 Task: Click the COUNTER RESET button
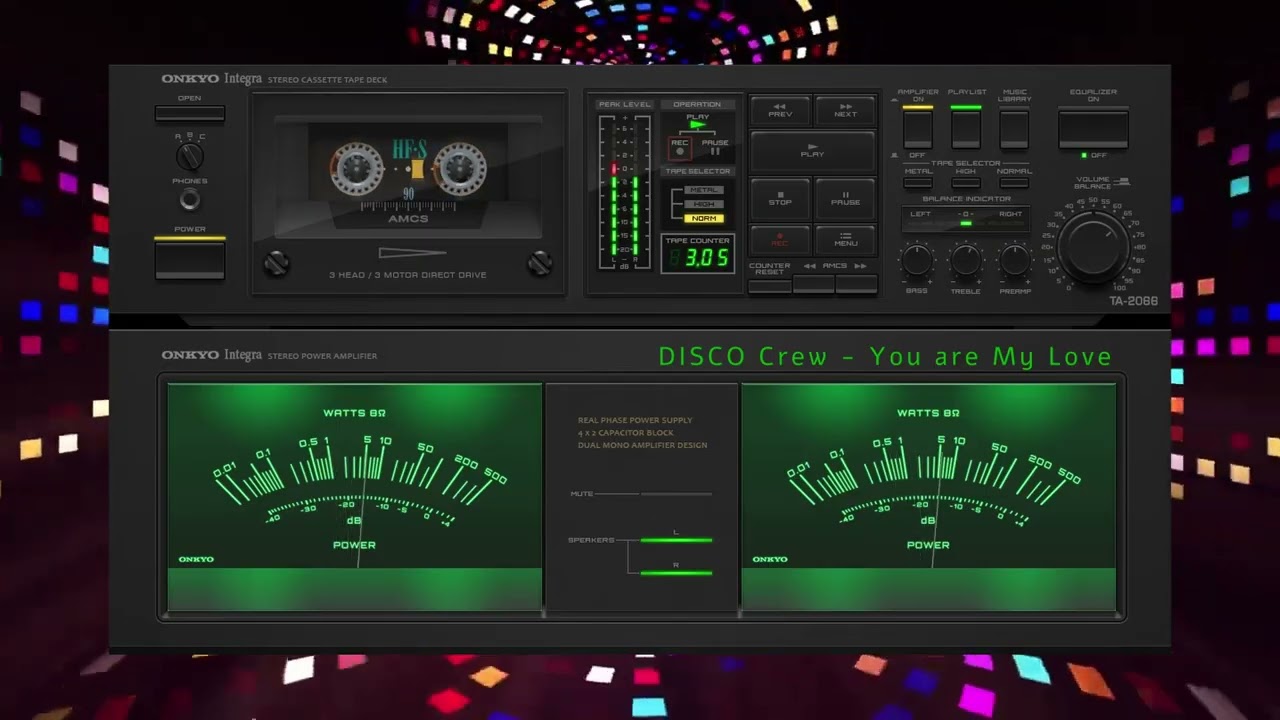[769, 286]
